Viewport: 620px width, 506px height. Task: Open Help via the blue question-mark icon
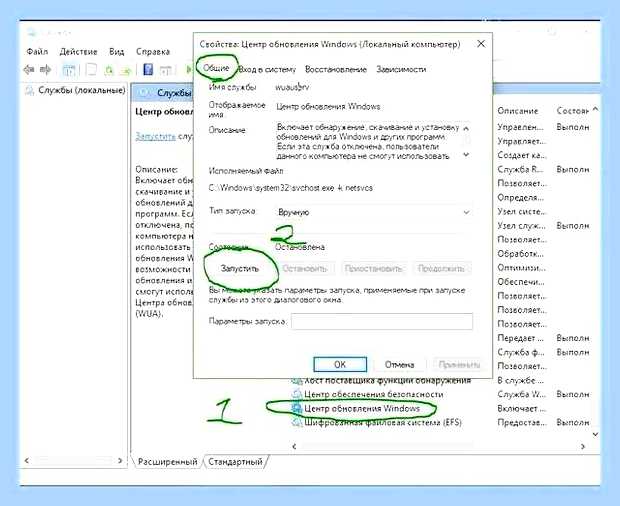[x=148, y=70]
